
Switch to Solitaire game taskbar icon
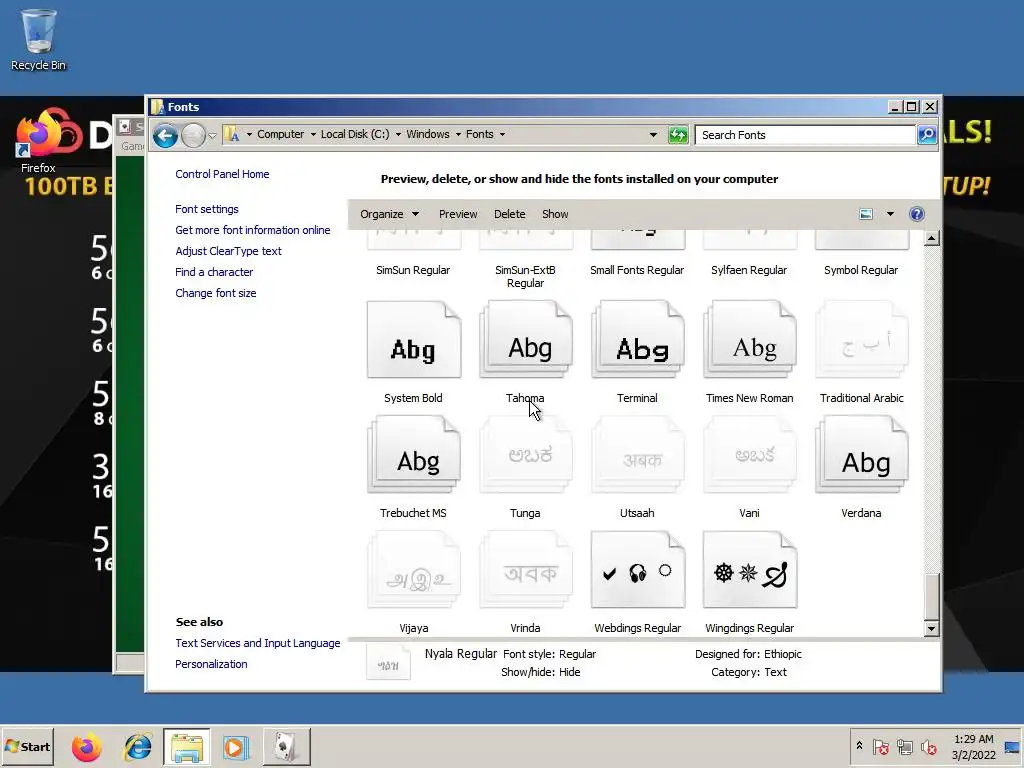286,747
